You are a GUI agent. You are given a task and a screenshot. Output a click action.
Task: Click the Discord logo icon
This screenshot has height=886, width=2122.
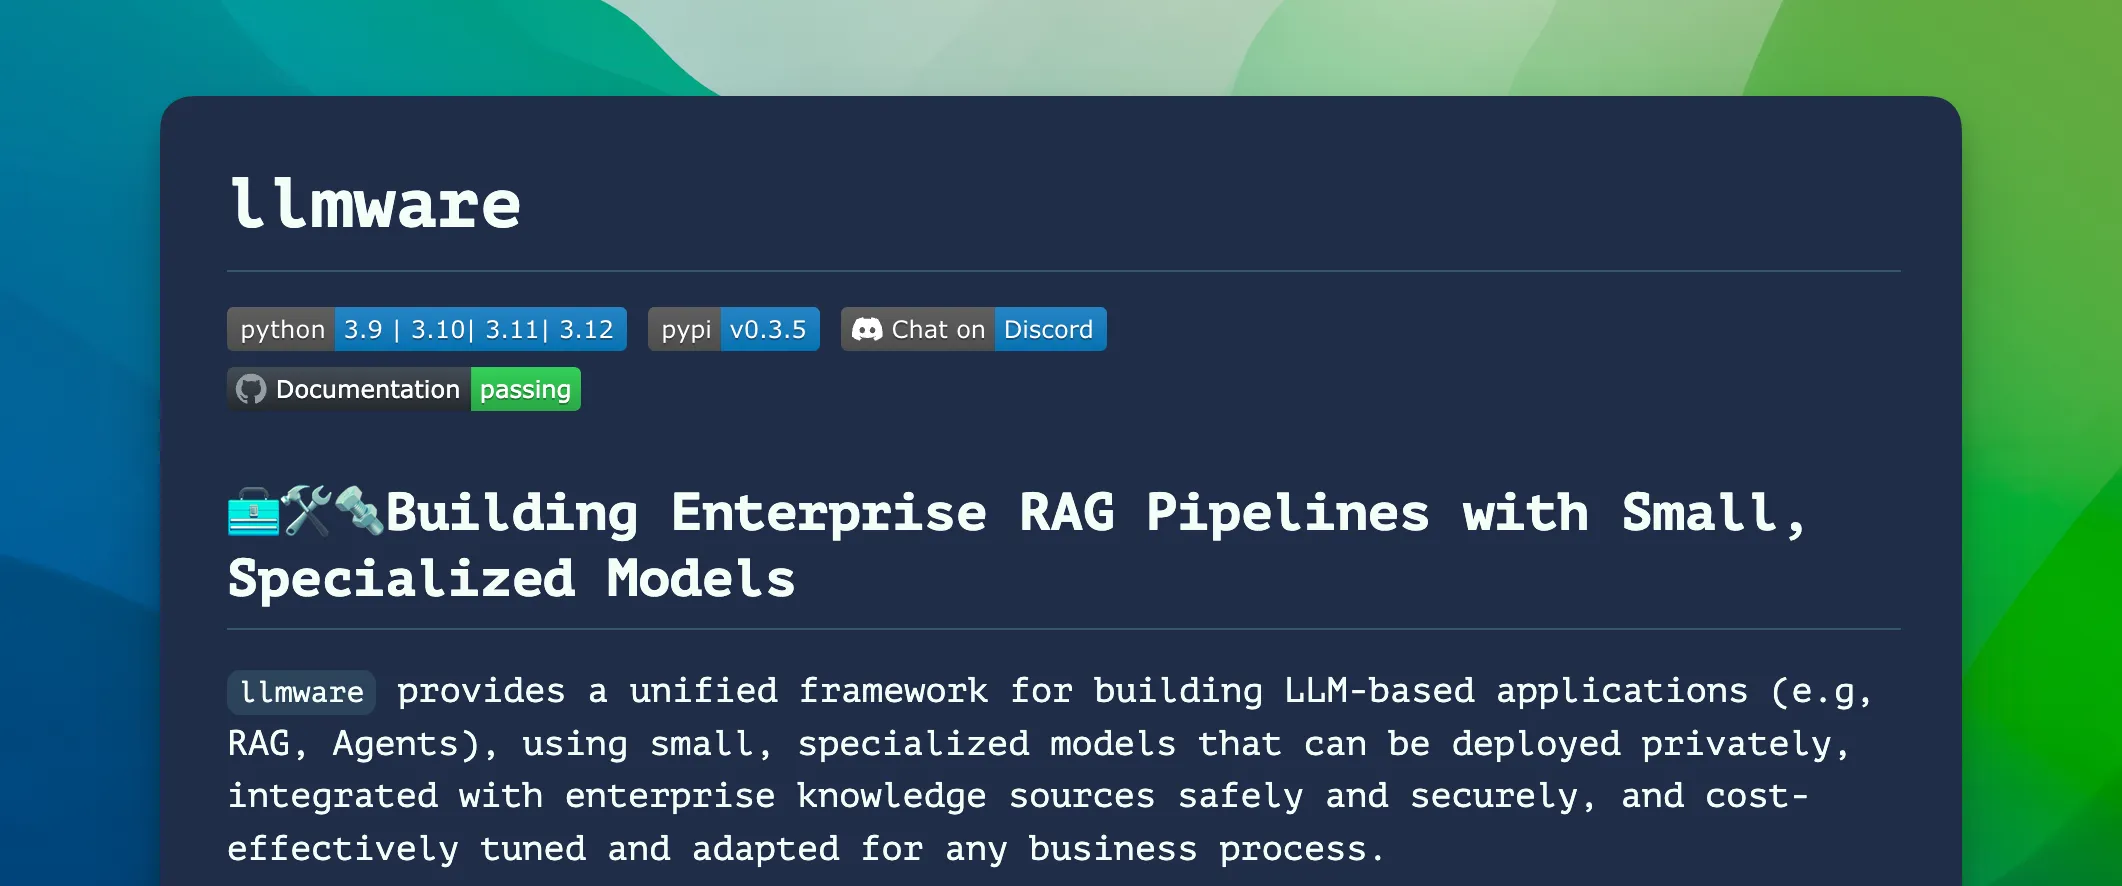click(867, 329)
